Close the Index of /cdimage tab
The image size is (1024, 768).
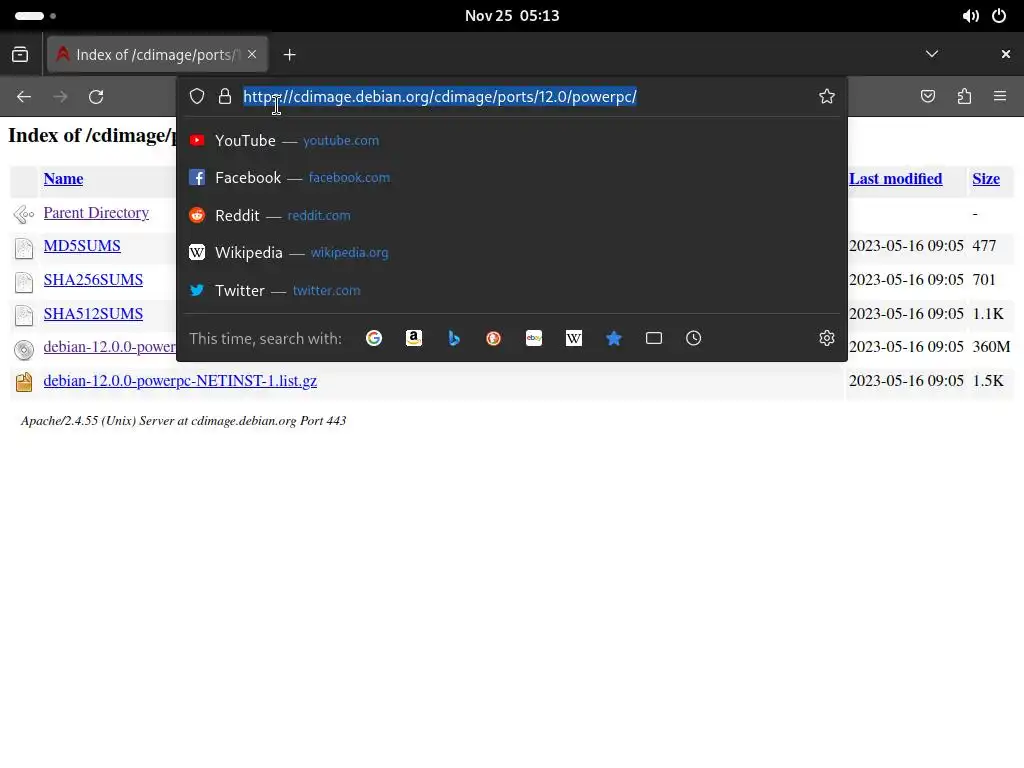pos(252,54)
